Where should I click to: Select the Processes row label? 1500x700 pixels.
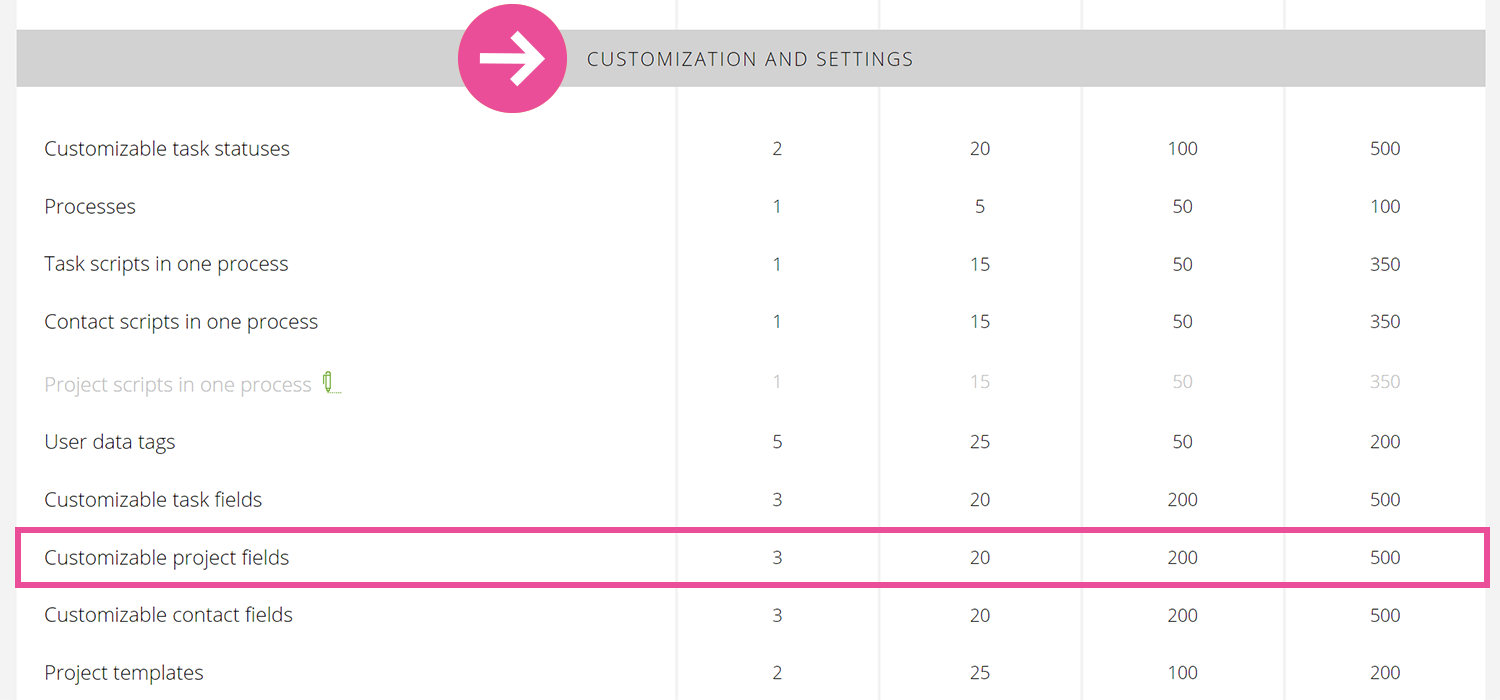(90, 207)
